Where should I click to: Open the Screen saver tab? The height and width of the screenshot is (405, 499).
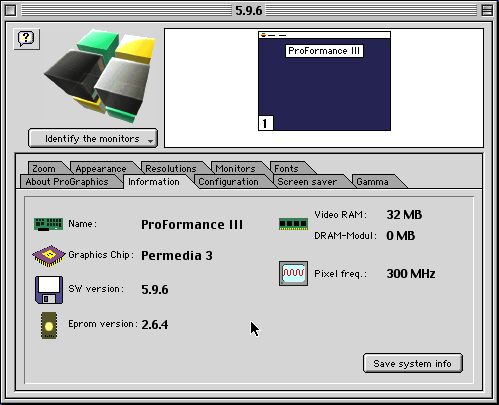307,182
